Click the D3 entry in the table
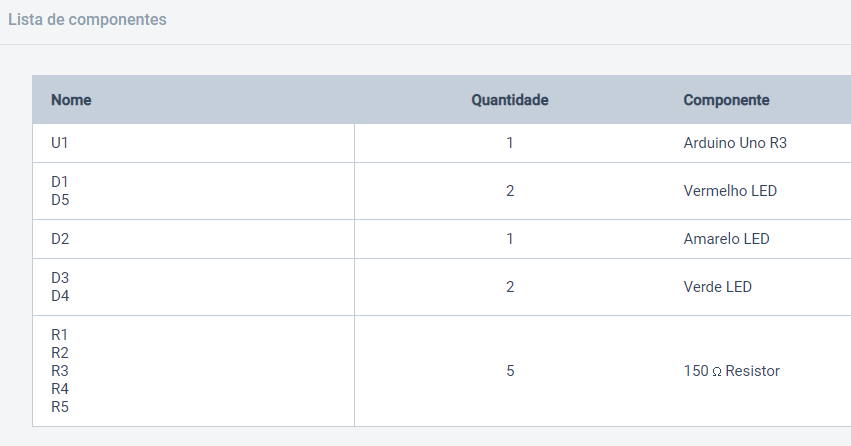This screenshot has height=446, width=851. point(60,278)
